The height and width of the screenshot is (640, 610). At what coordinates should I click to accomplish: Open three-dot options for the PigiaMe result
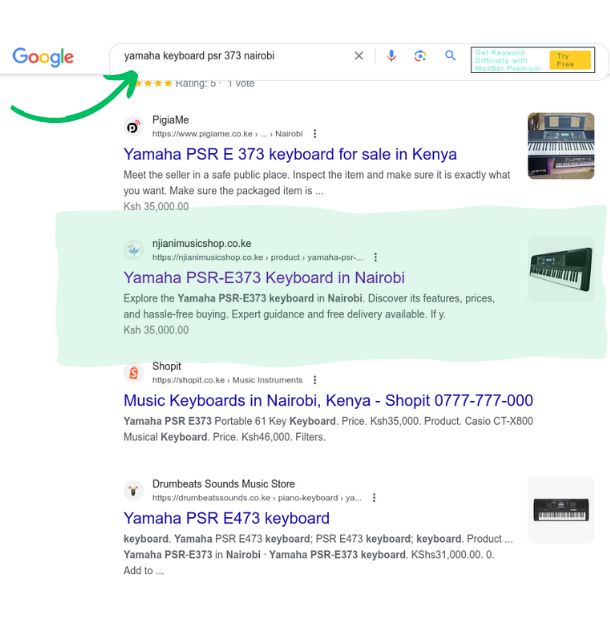[x=315, y=133]
